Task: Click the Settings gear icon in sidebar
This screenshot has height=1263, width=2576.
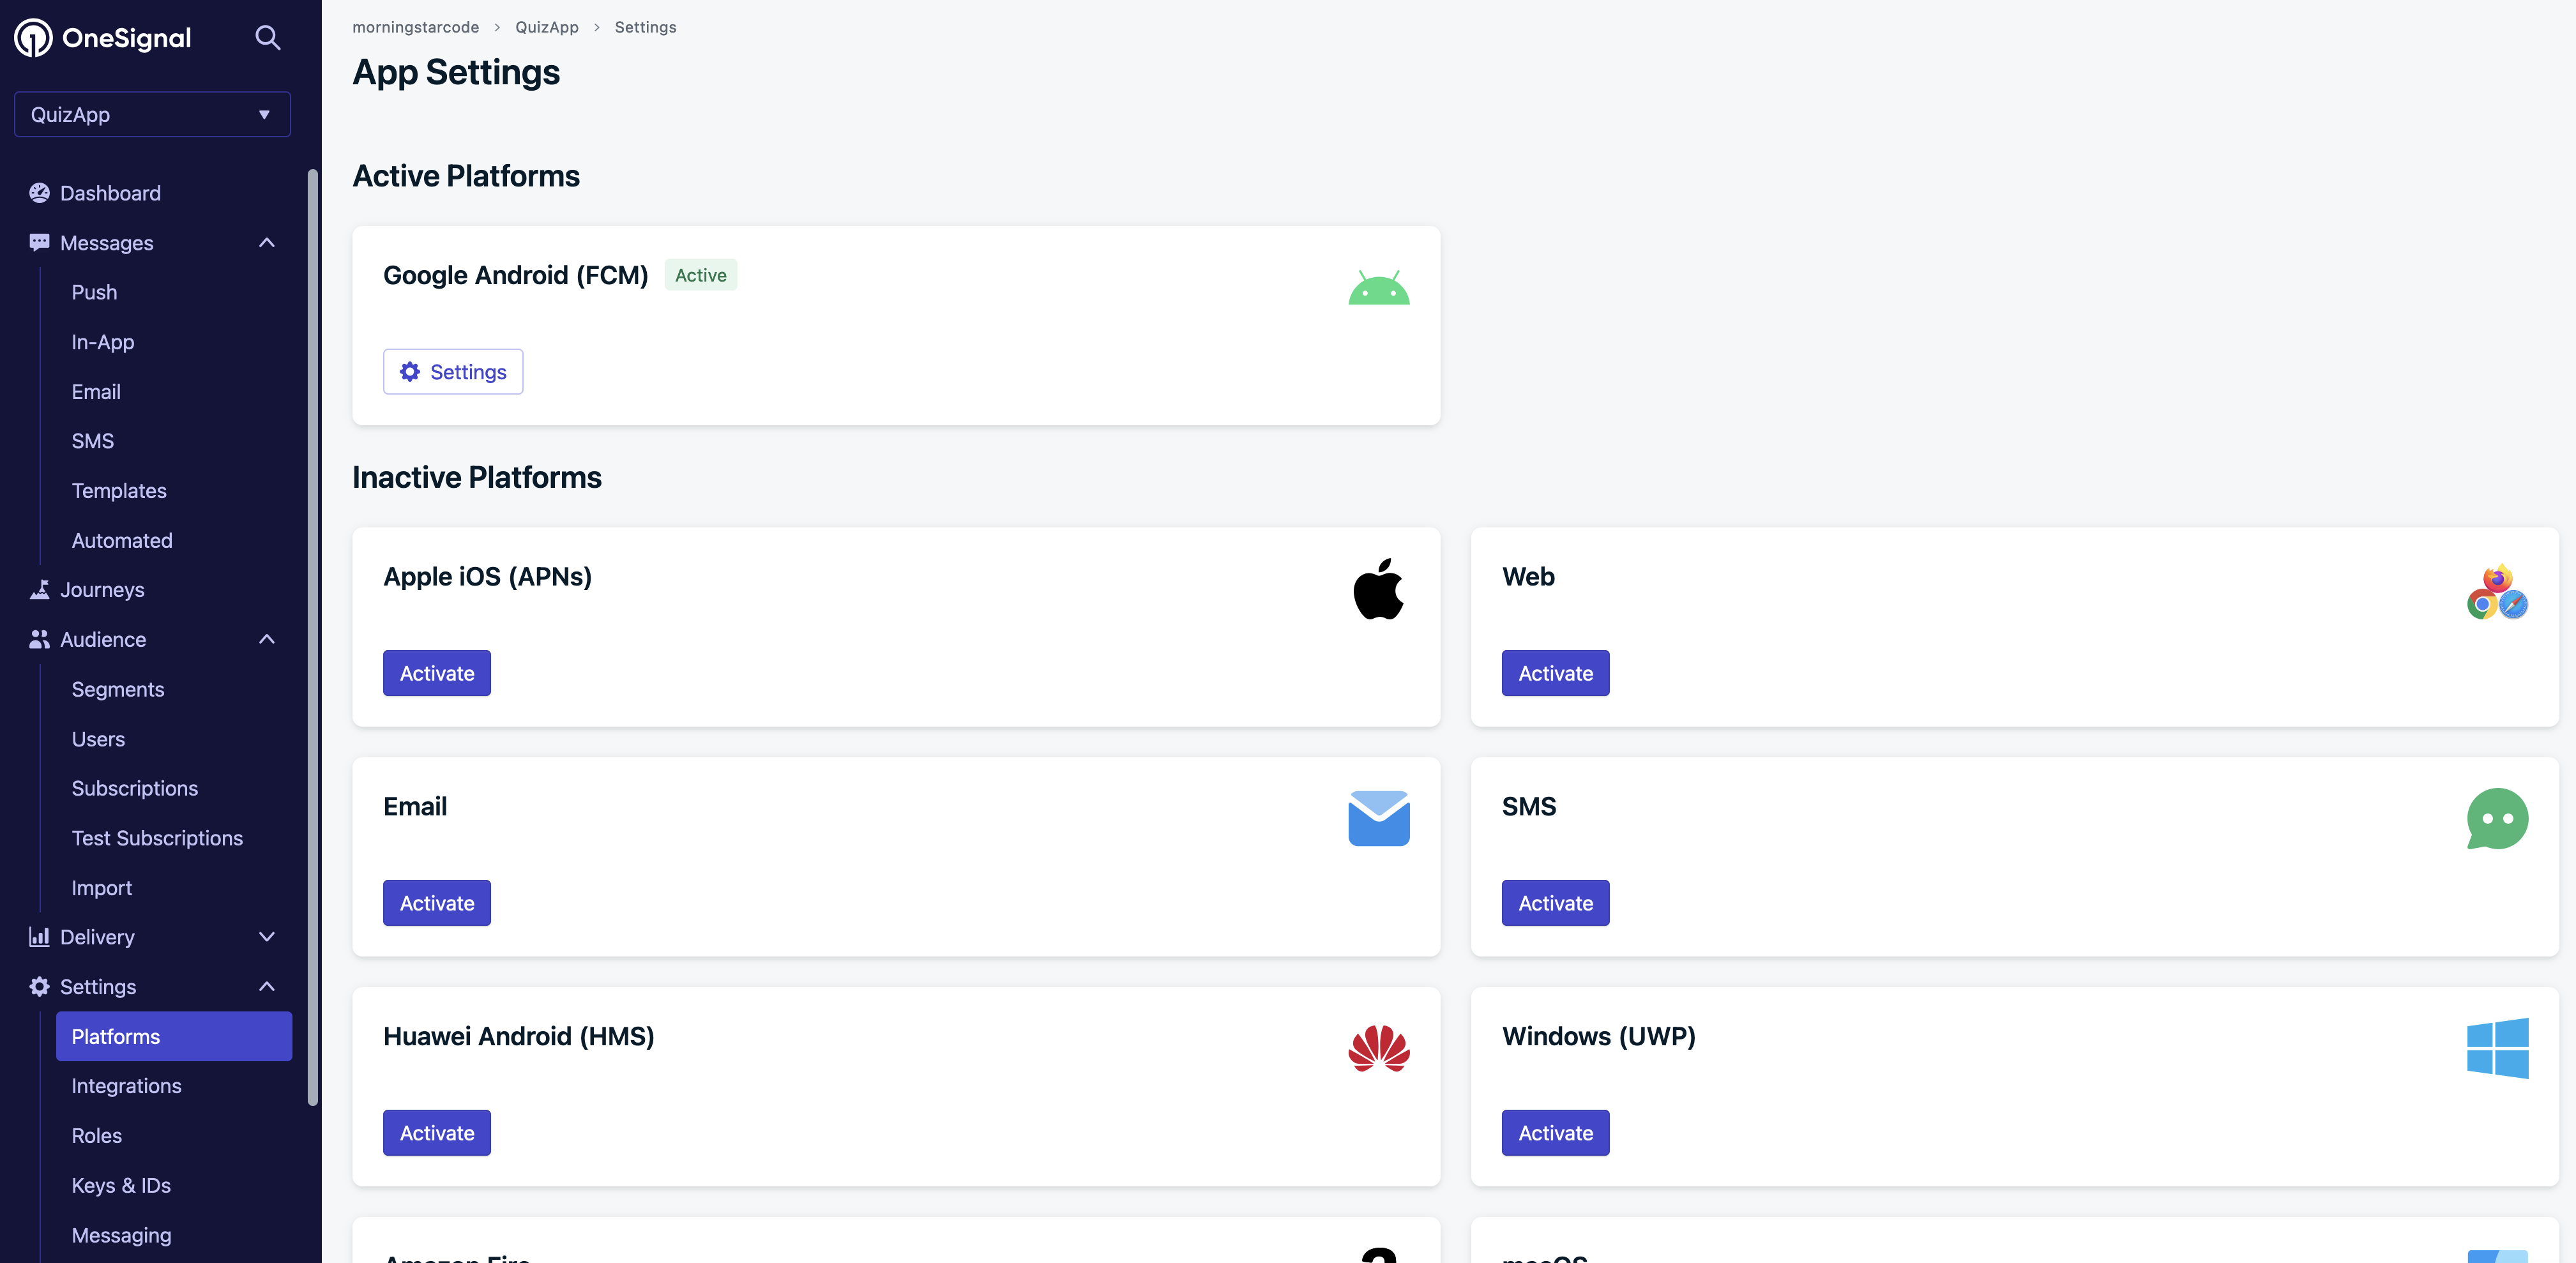Action: pos(39,987)
